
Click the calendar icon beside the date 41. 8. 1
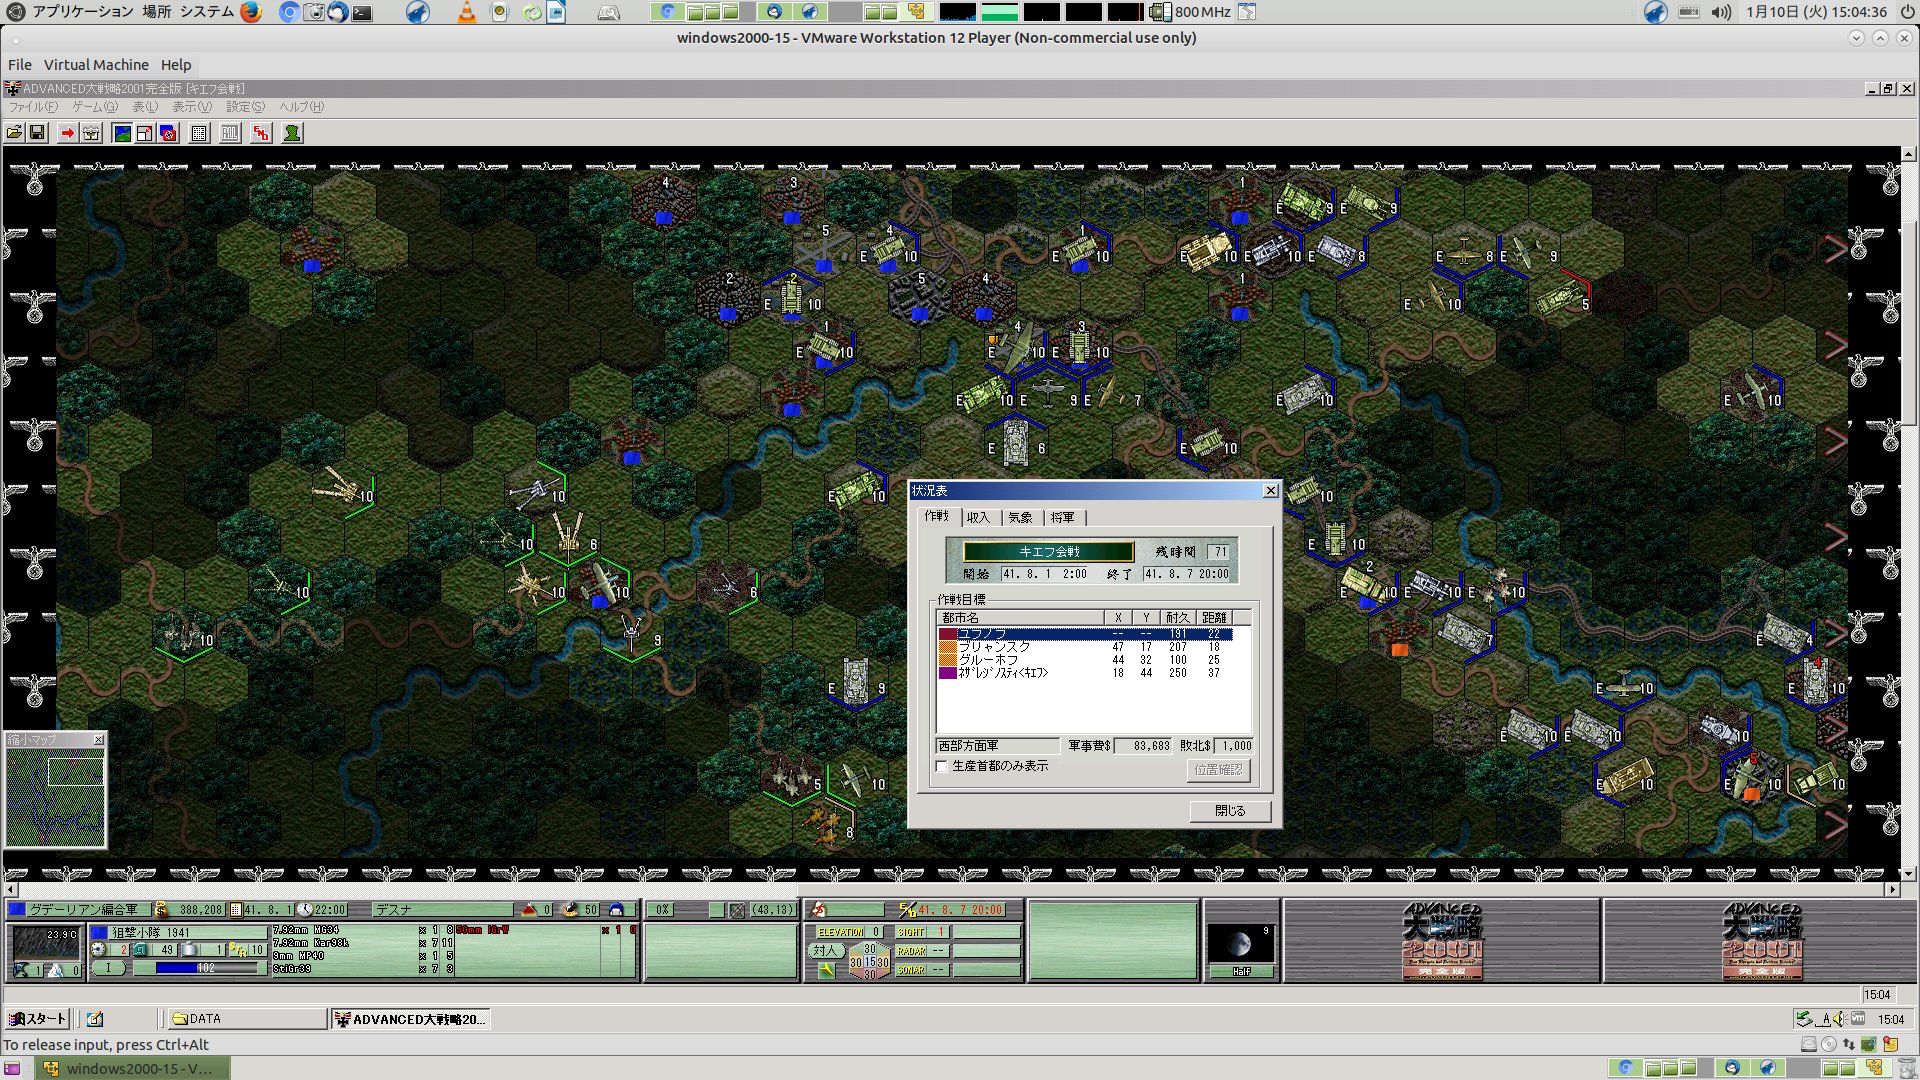point(236,910)
